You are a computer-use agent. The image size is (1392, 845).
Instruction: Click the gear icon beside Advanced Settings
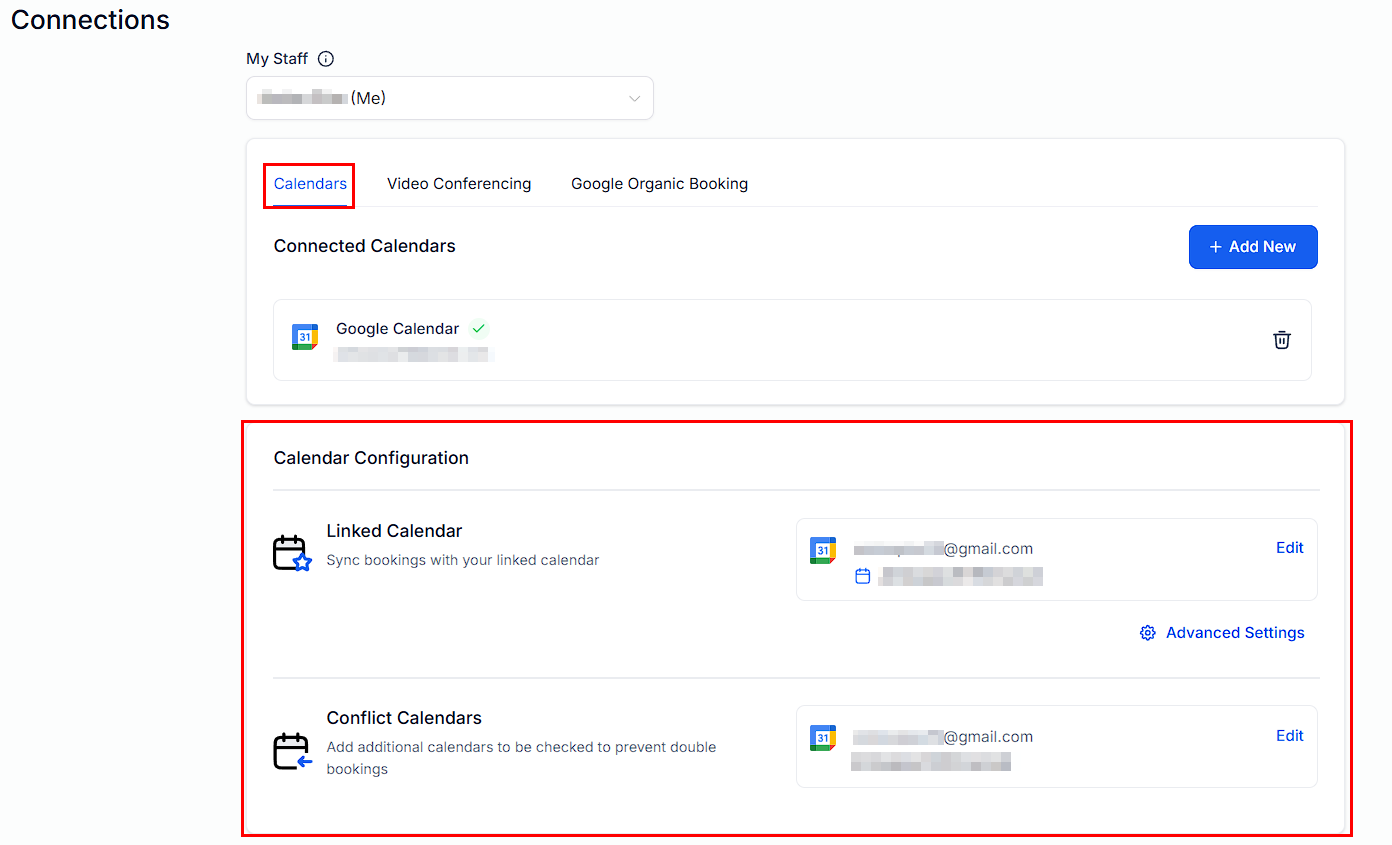coord(1147,632)
